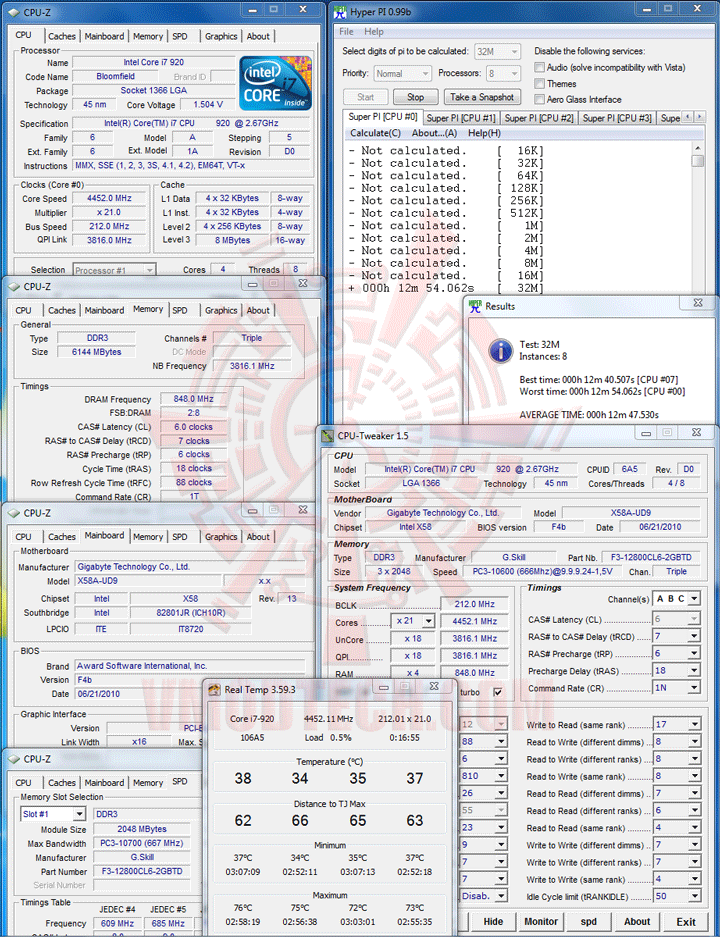Click the Stop button in Hyper PI
The height and width of the screenshot is (937, 720).
(415, 97)
